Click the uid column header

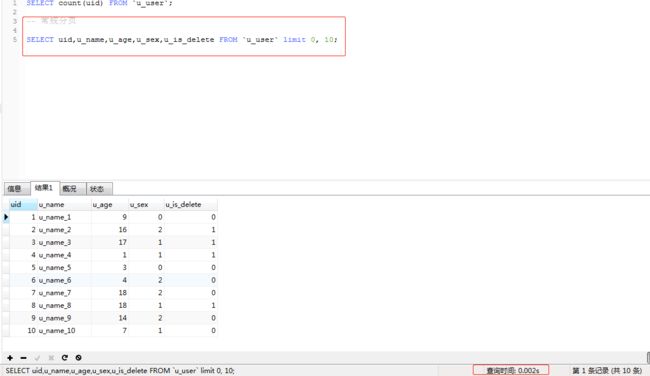23,204
